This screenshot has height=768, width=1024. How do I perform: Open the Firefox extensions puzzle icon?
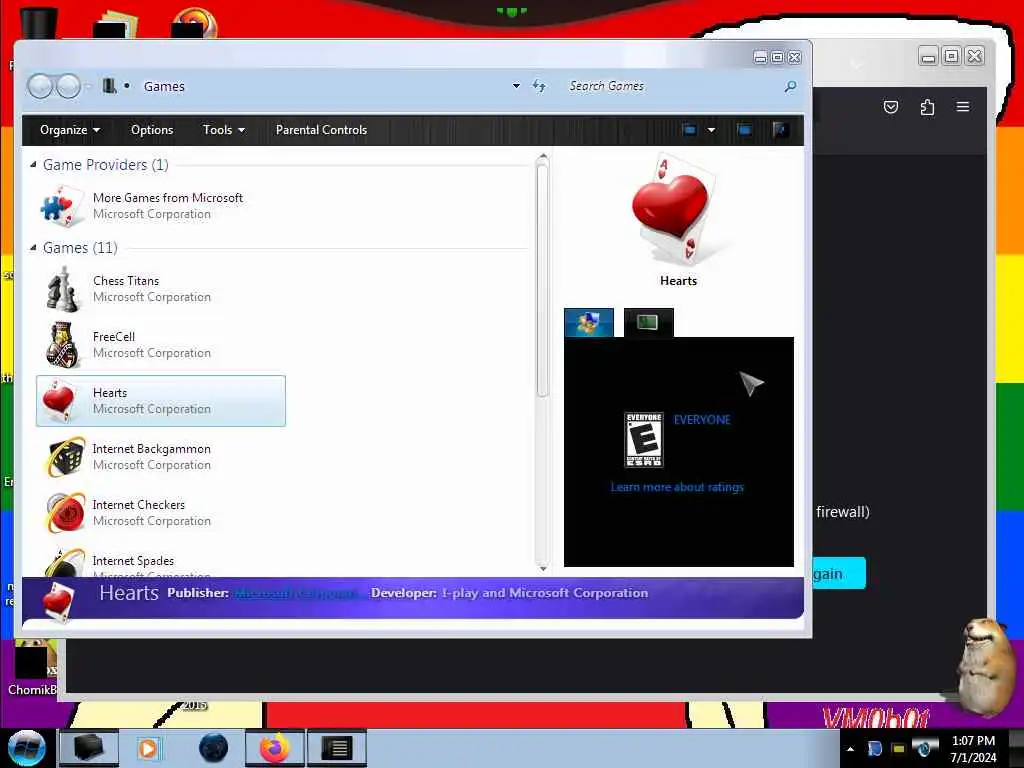[927, 107]
